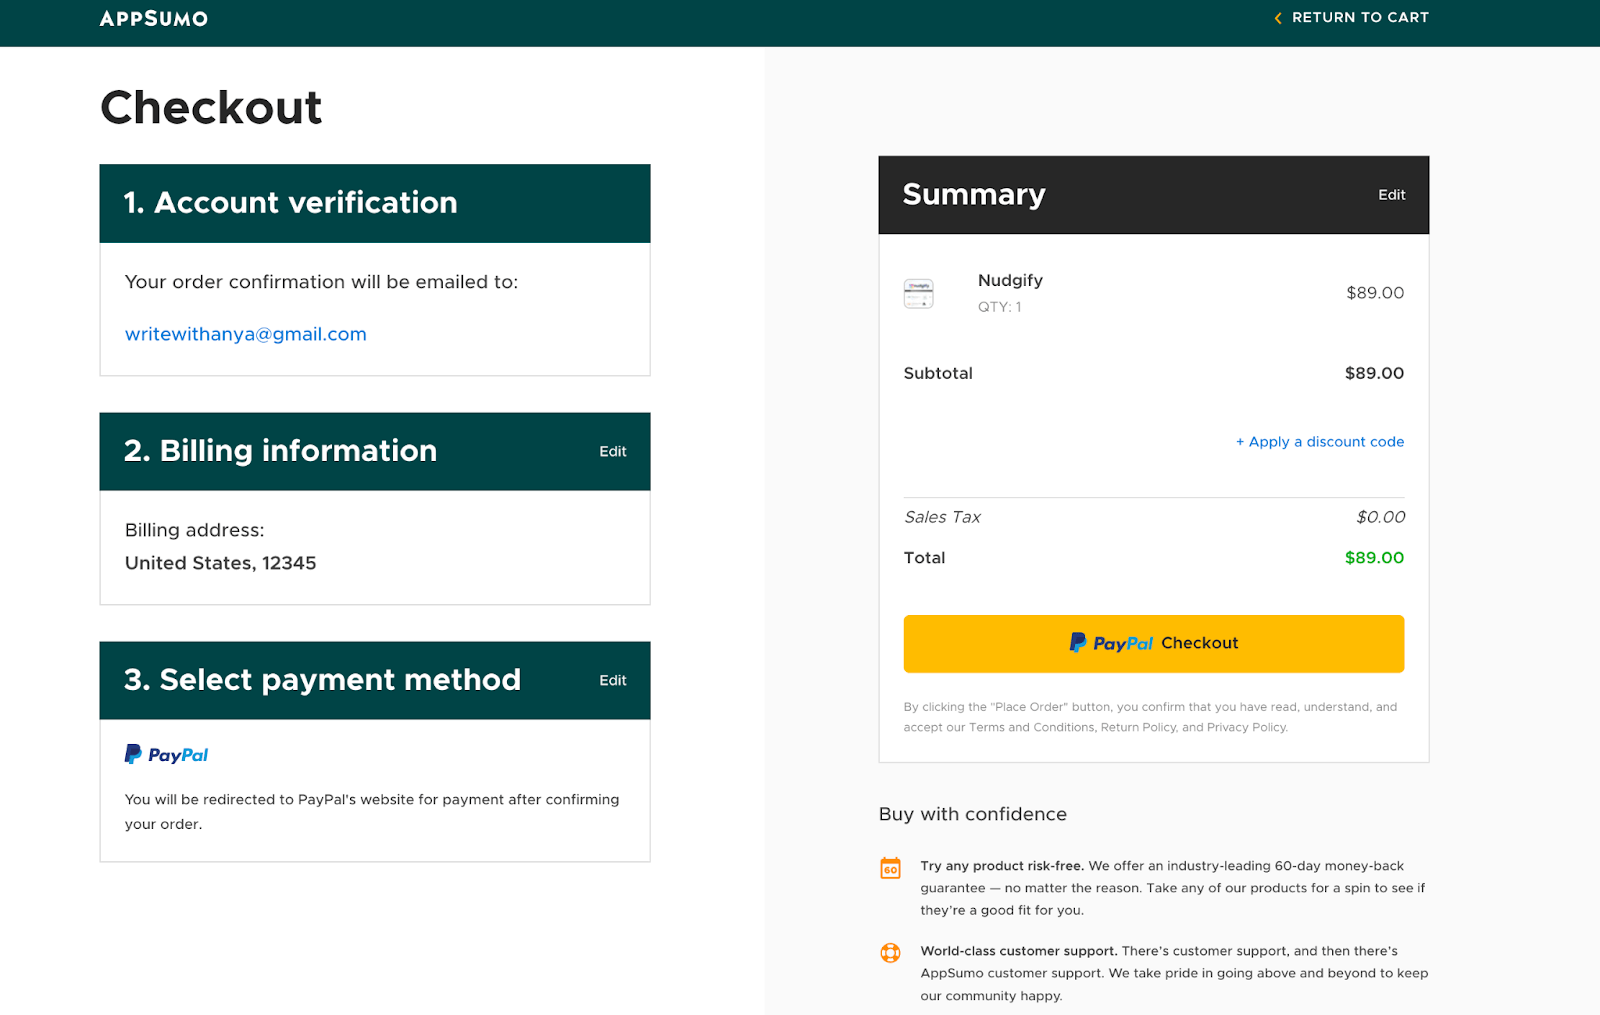Image resolution: width=1600 pixels, height=1015 pixels.
Task: Click the yellow PayPal Checkout button
Action: coord(1154,644)
